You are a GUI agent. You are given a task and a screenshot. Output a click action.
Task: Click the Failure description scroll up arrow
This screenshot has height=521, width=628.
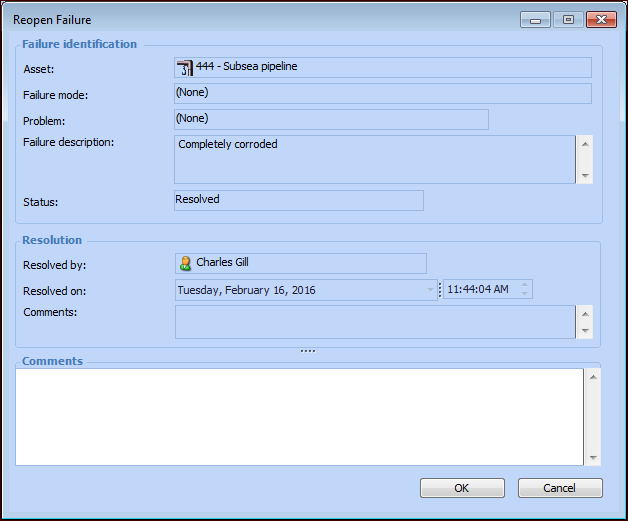click(585, 144)
